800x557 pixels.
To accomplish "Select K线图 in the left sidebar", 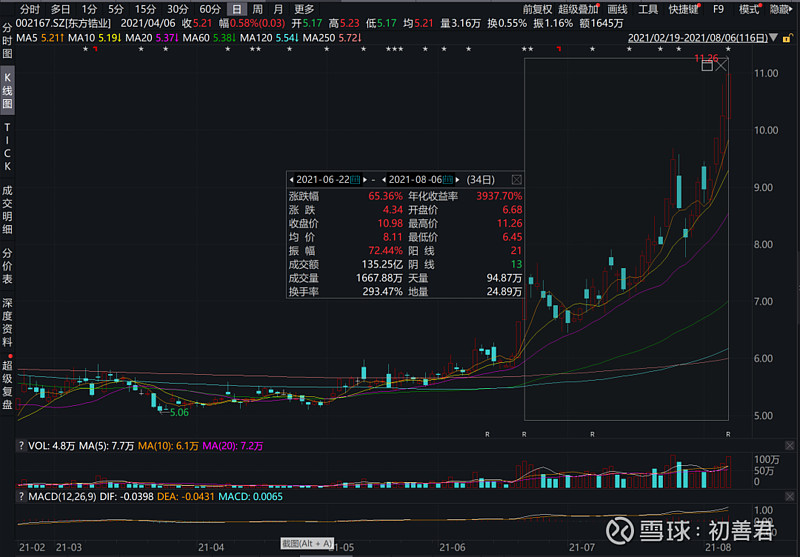I will 7,90.
